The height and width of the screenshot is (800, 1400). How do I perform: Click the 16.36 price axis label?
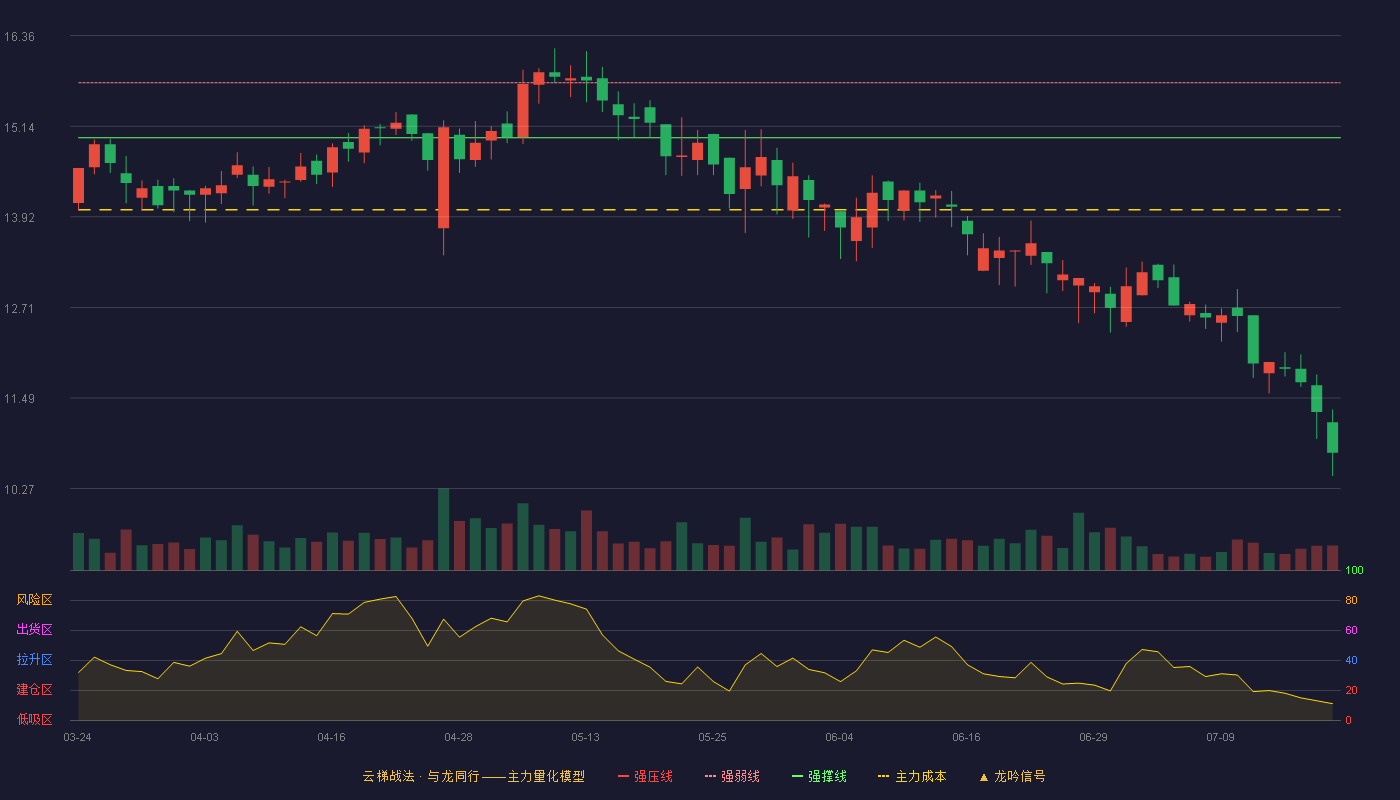click(19, 37)
